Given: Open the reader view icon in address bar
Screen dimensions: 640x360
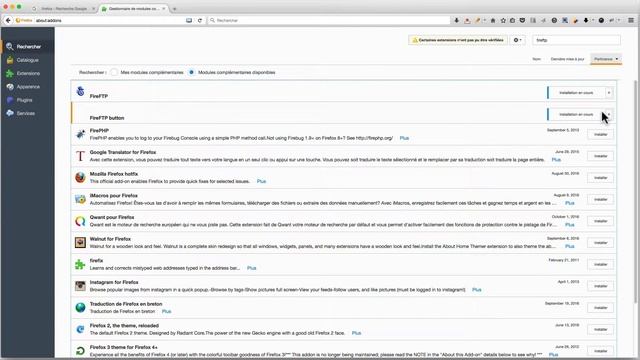Looking at the screenshot, I should click(x=189, y=20).
